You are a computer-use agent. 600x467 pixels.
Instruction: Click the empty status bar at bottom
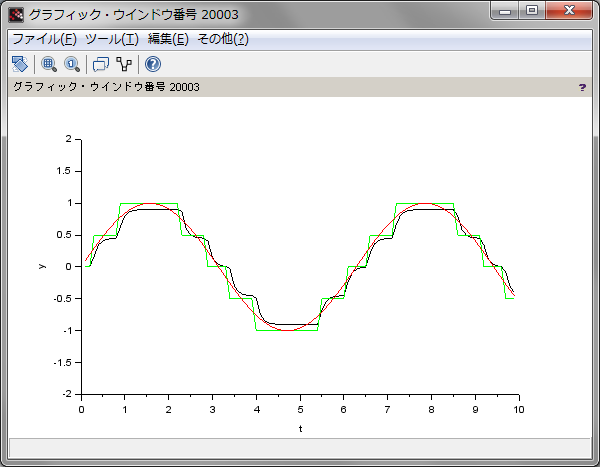pos(300,447)
